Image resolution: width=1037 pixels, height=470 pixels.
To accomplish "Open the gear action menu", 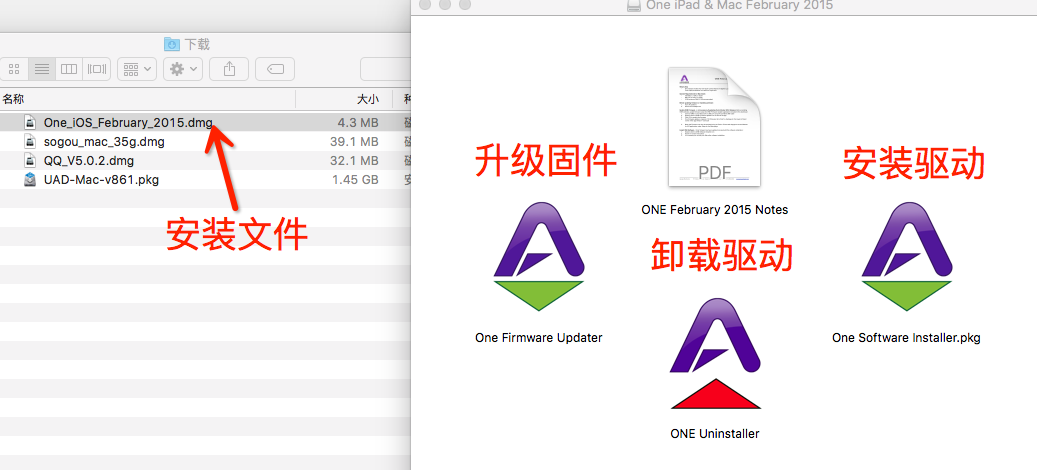I will [x=183, y=69].
